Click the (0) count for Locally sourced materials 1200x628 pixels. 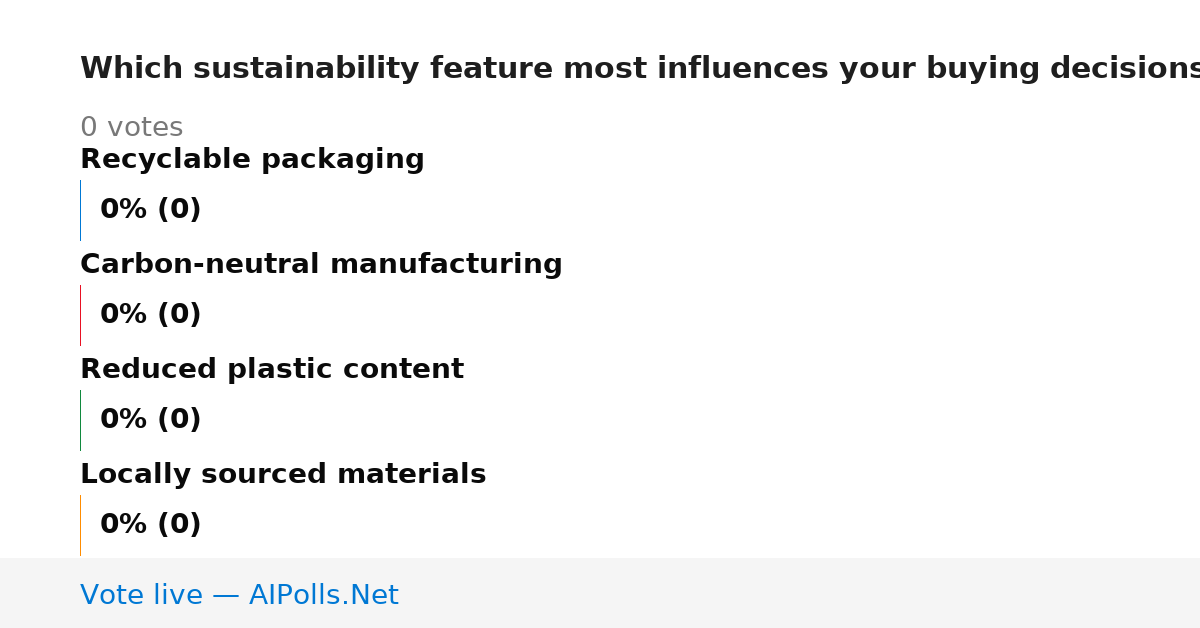pyautogui.click(x=179, y=525)
